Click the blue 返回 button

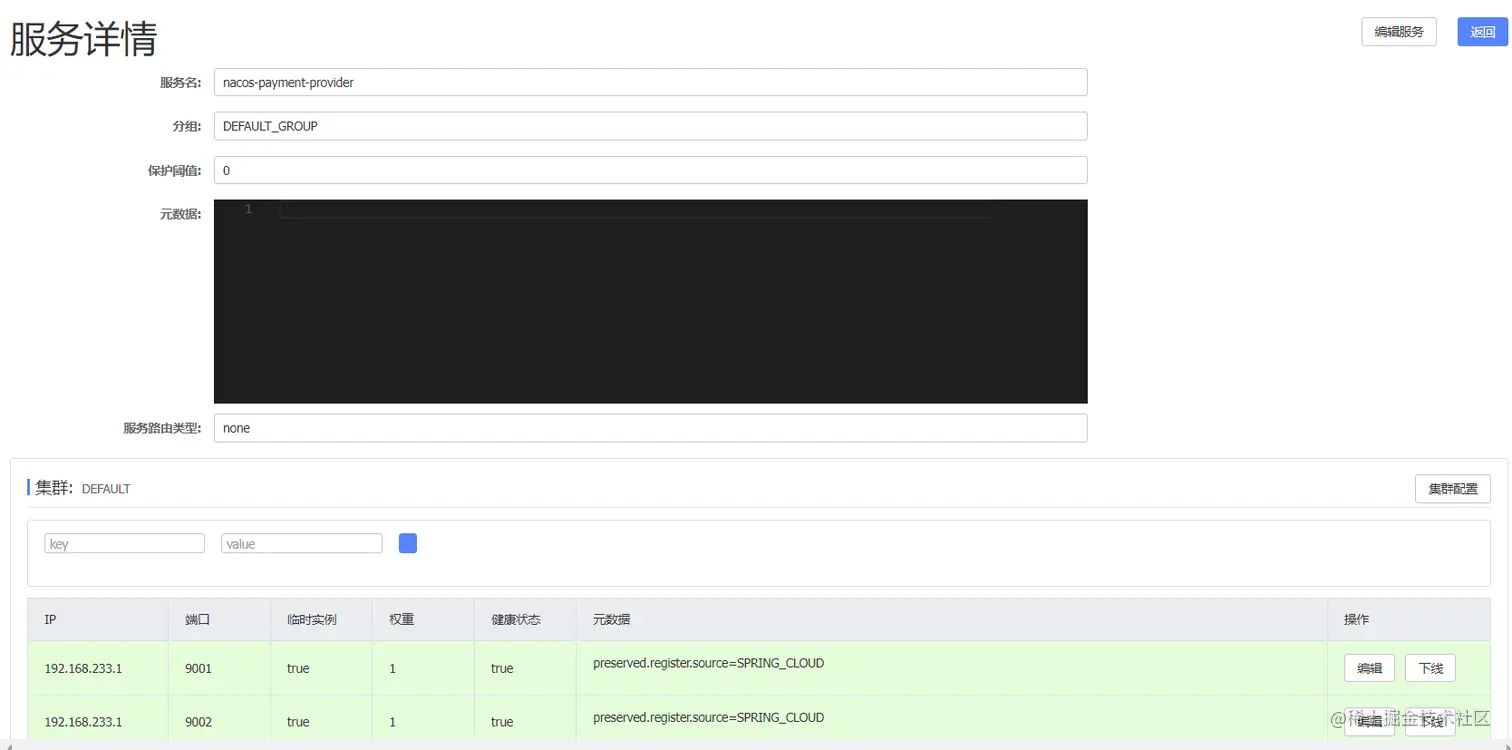(x=1482, y=32)
